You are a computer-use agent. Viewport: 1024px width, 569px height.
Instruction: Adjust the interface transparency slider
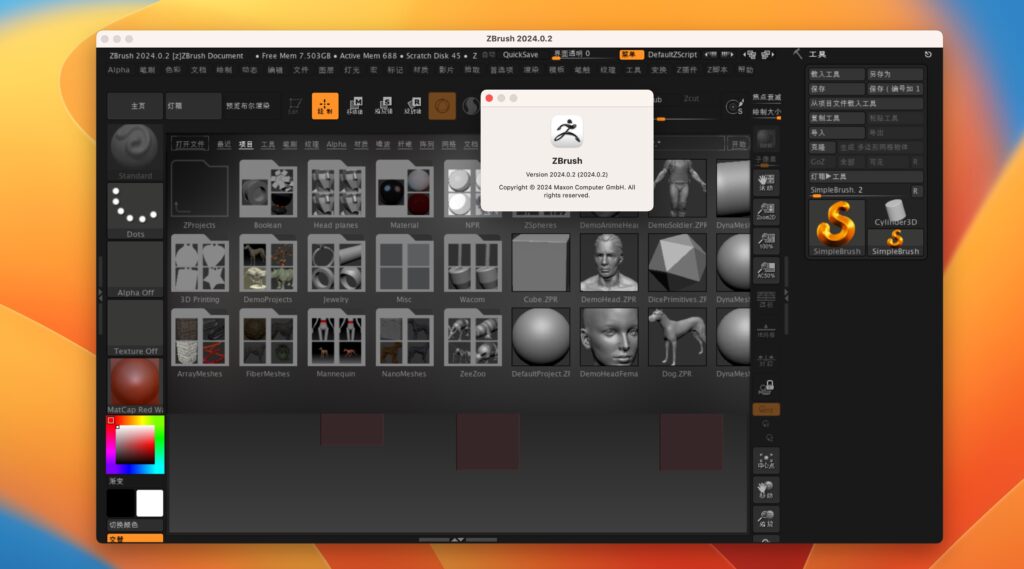[581, 55]
